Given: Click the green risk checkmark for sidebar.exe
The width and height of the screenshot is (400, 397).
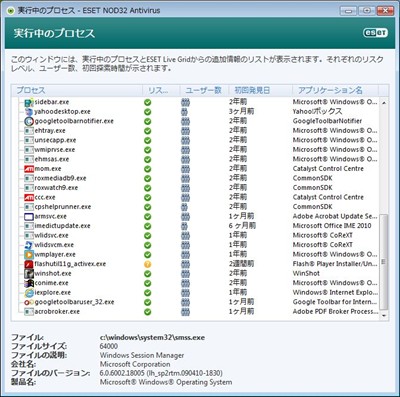Looking at the screenshot, I should (147, 102).
